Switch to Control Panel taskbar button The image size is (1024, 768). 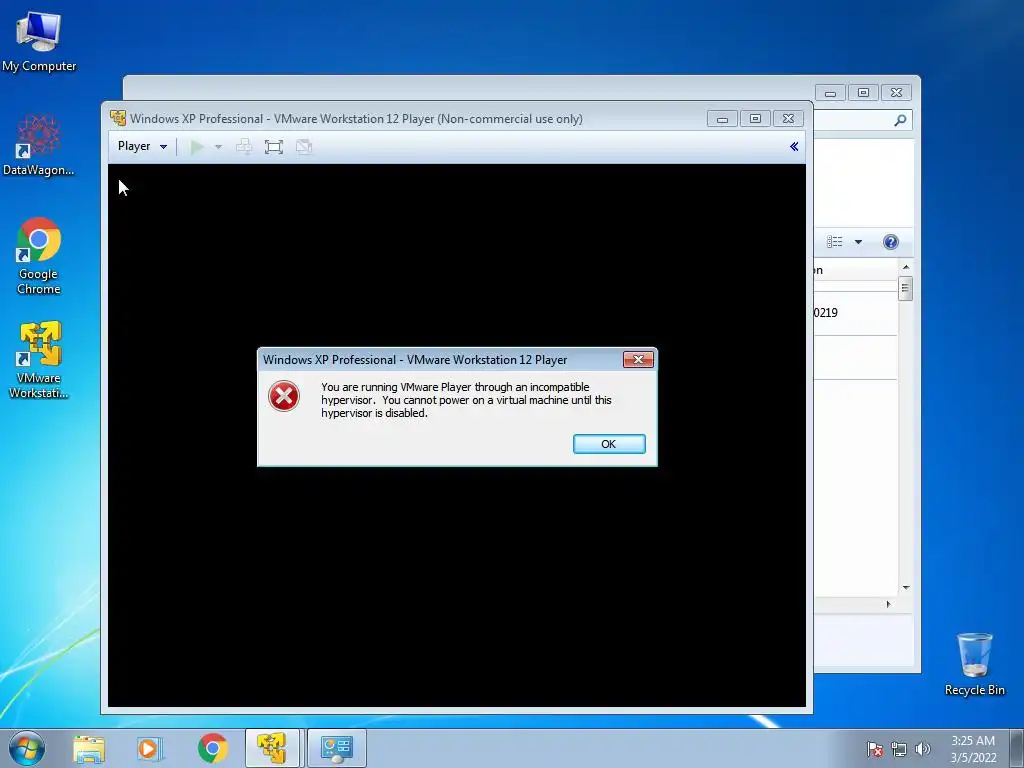[x=337, y=748]
